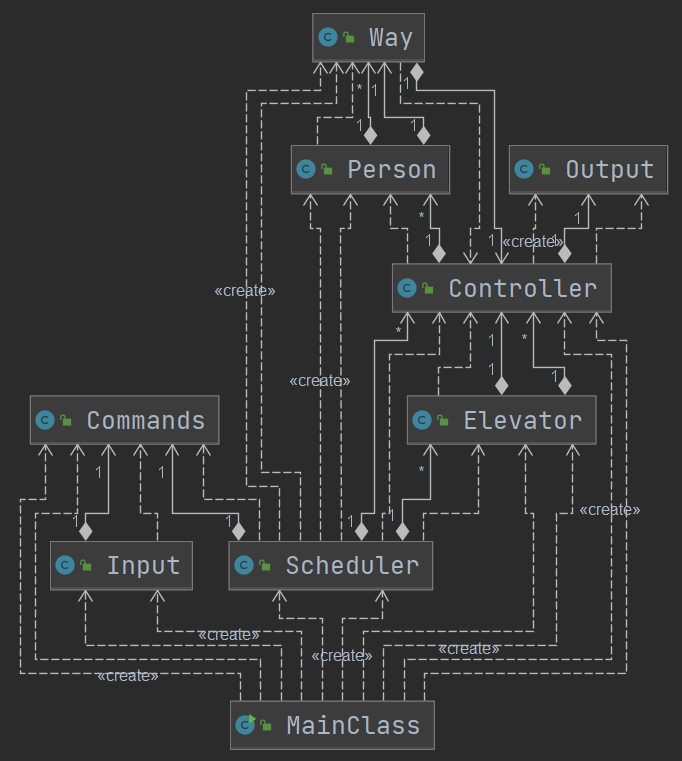The image size is (682, 761).
Task: Select the Way class node
Action: point(368,37)
